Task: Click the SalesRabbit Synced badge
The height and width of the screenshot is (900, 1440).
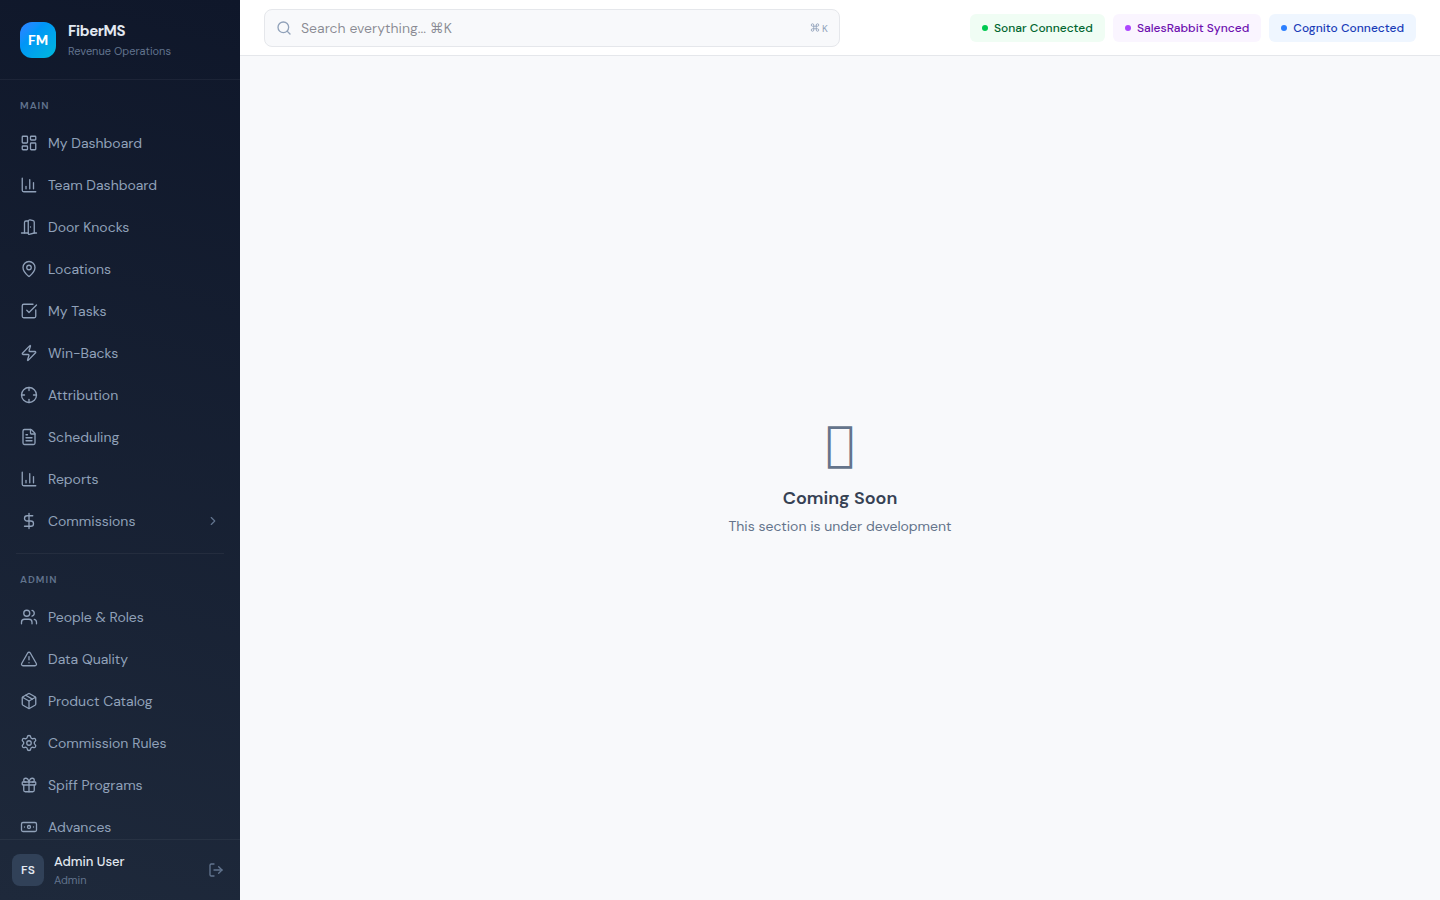Action: click(x=1186, y=28)
